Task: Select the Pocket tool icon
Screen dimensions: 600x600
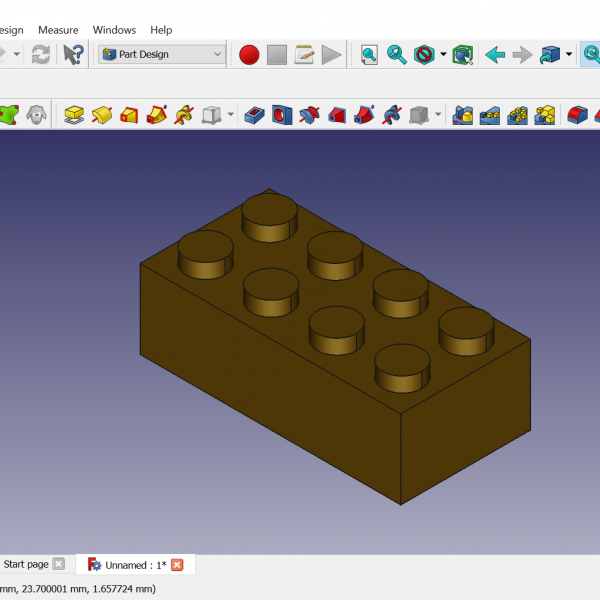Action: pyautogui.click(x=255, y=115)
